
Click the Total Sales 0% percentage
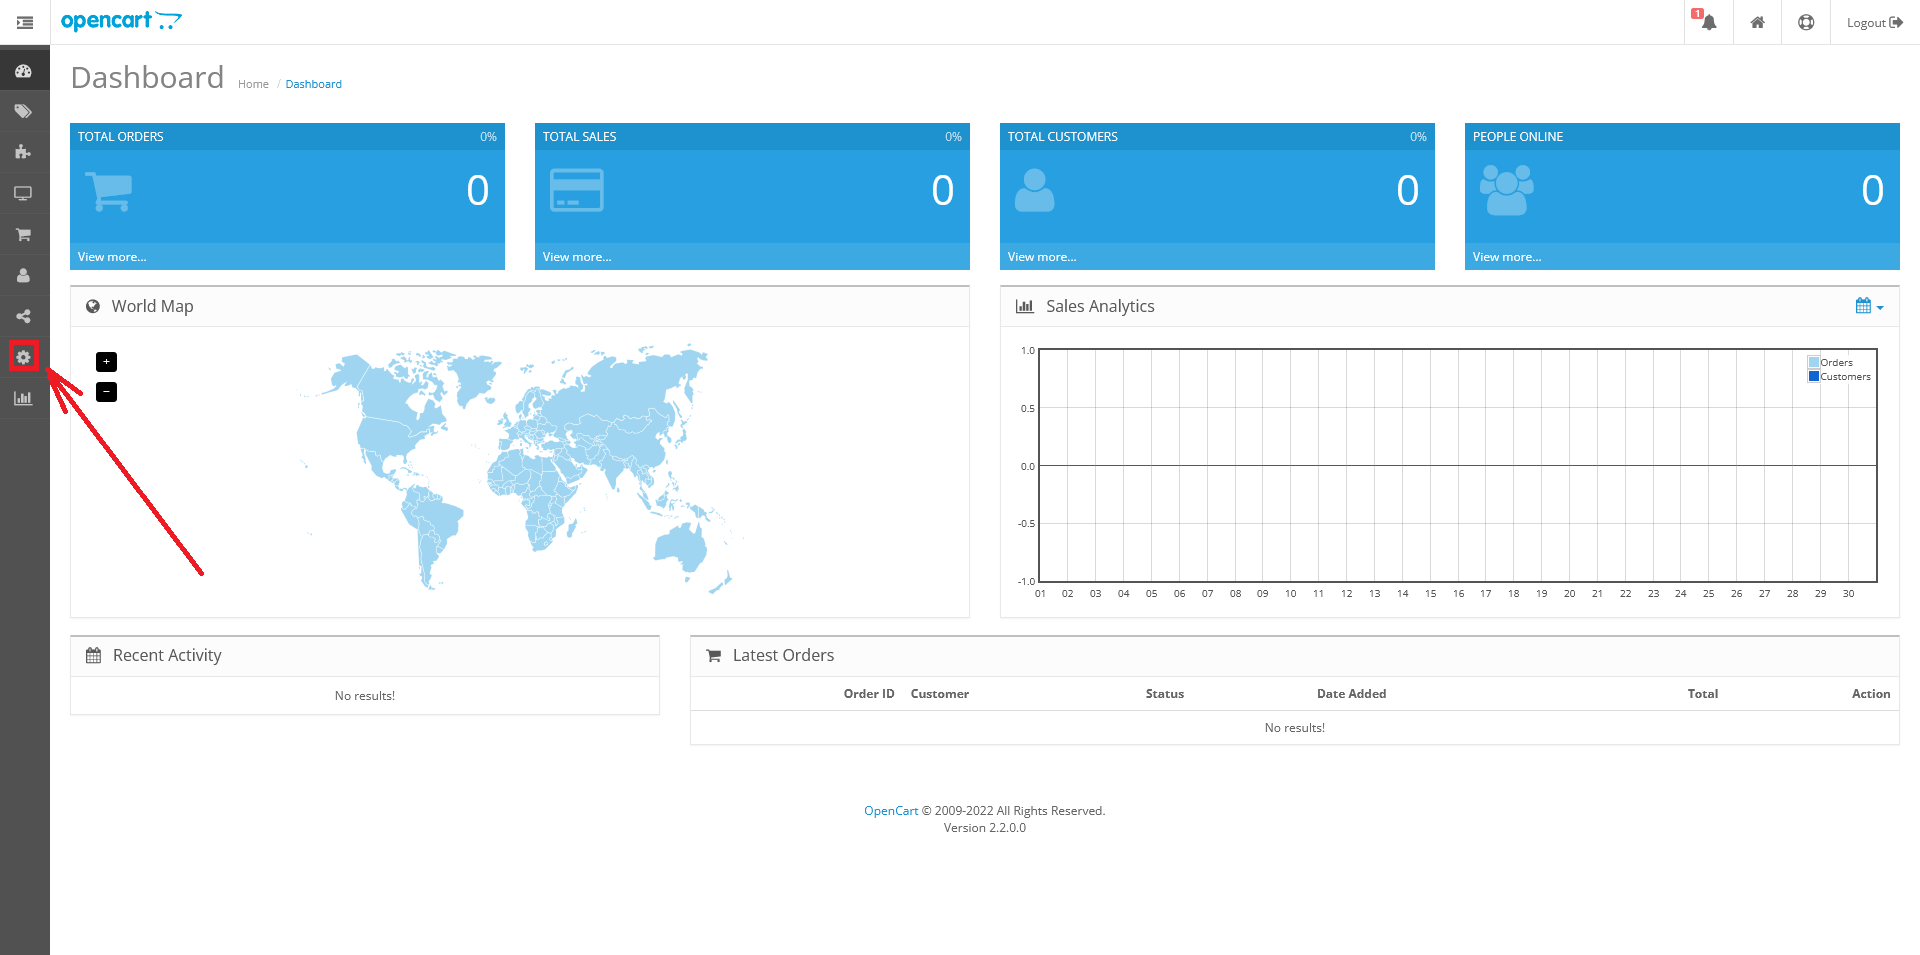coord(953,137)
